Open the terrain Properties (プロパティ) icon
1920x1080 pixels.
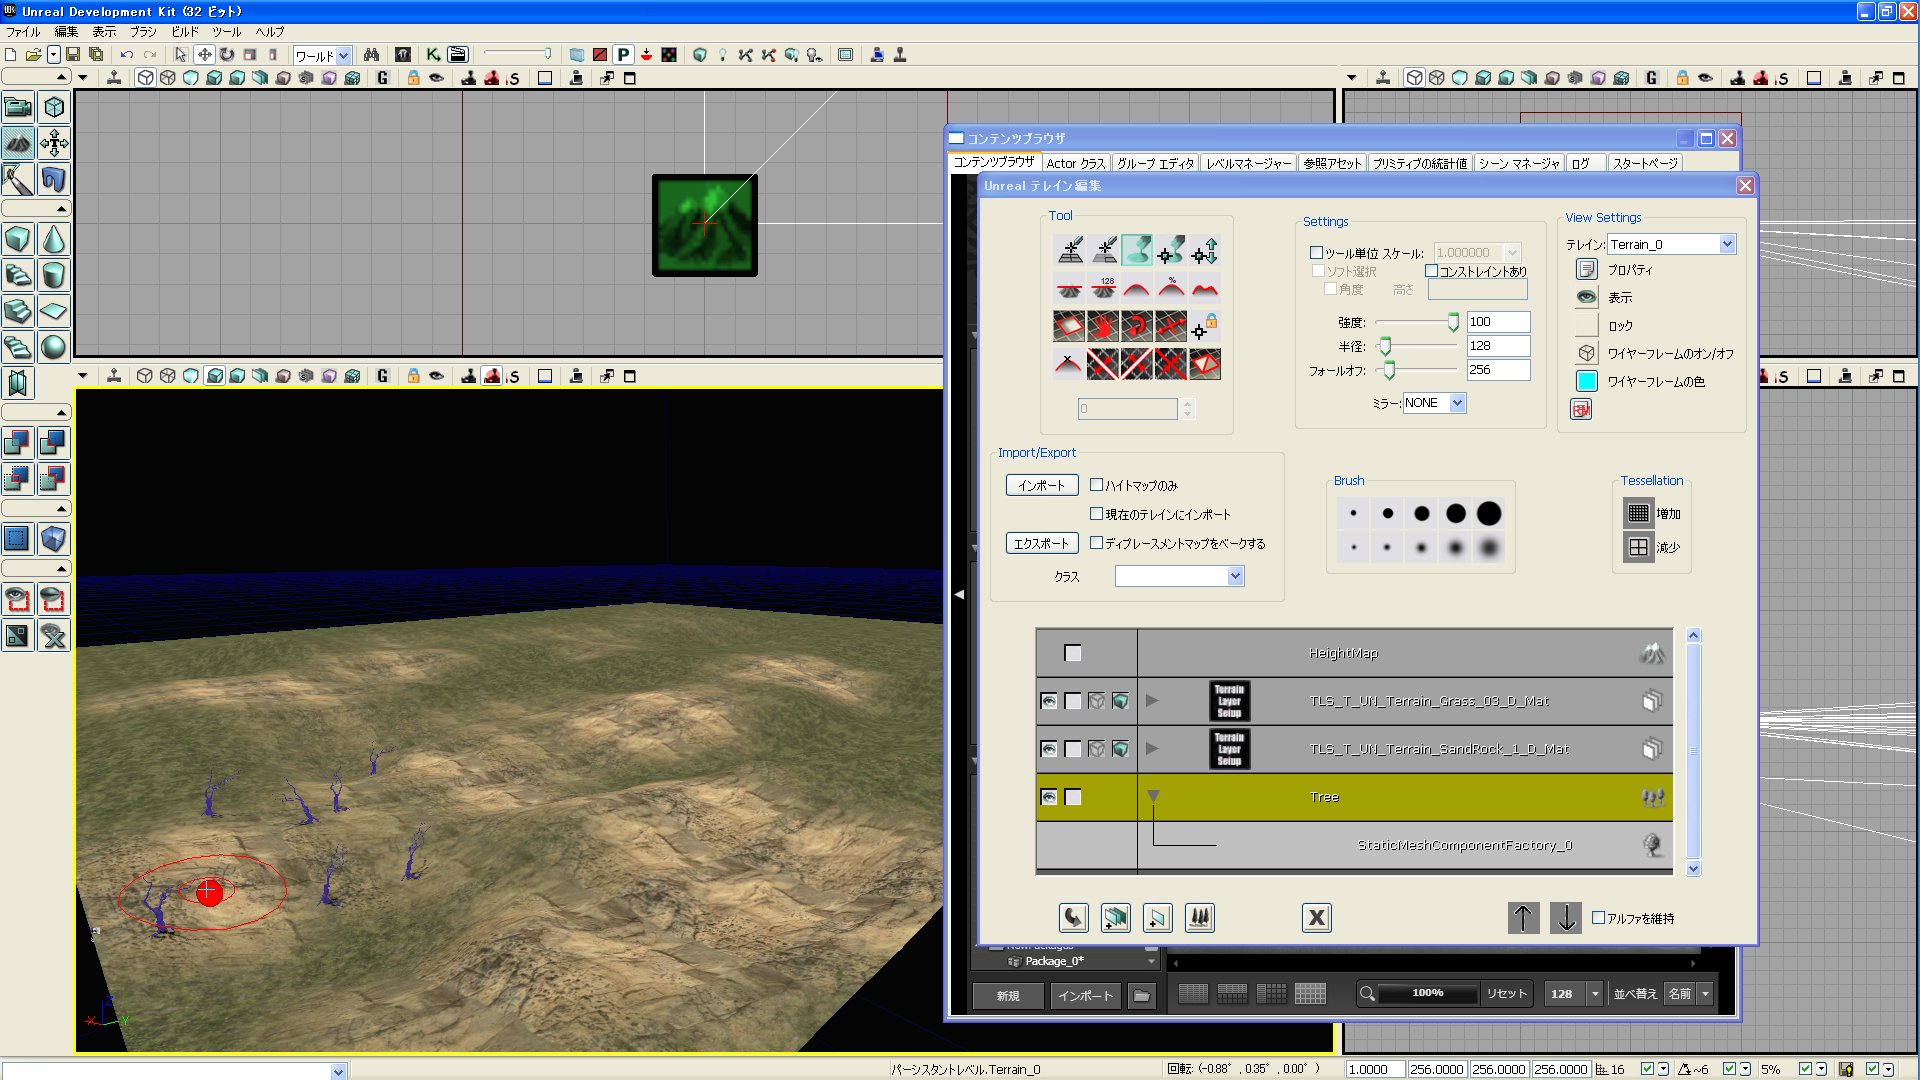pyautogui.click(x=1586, y=270)
